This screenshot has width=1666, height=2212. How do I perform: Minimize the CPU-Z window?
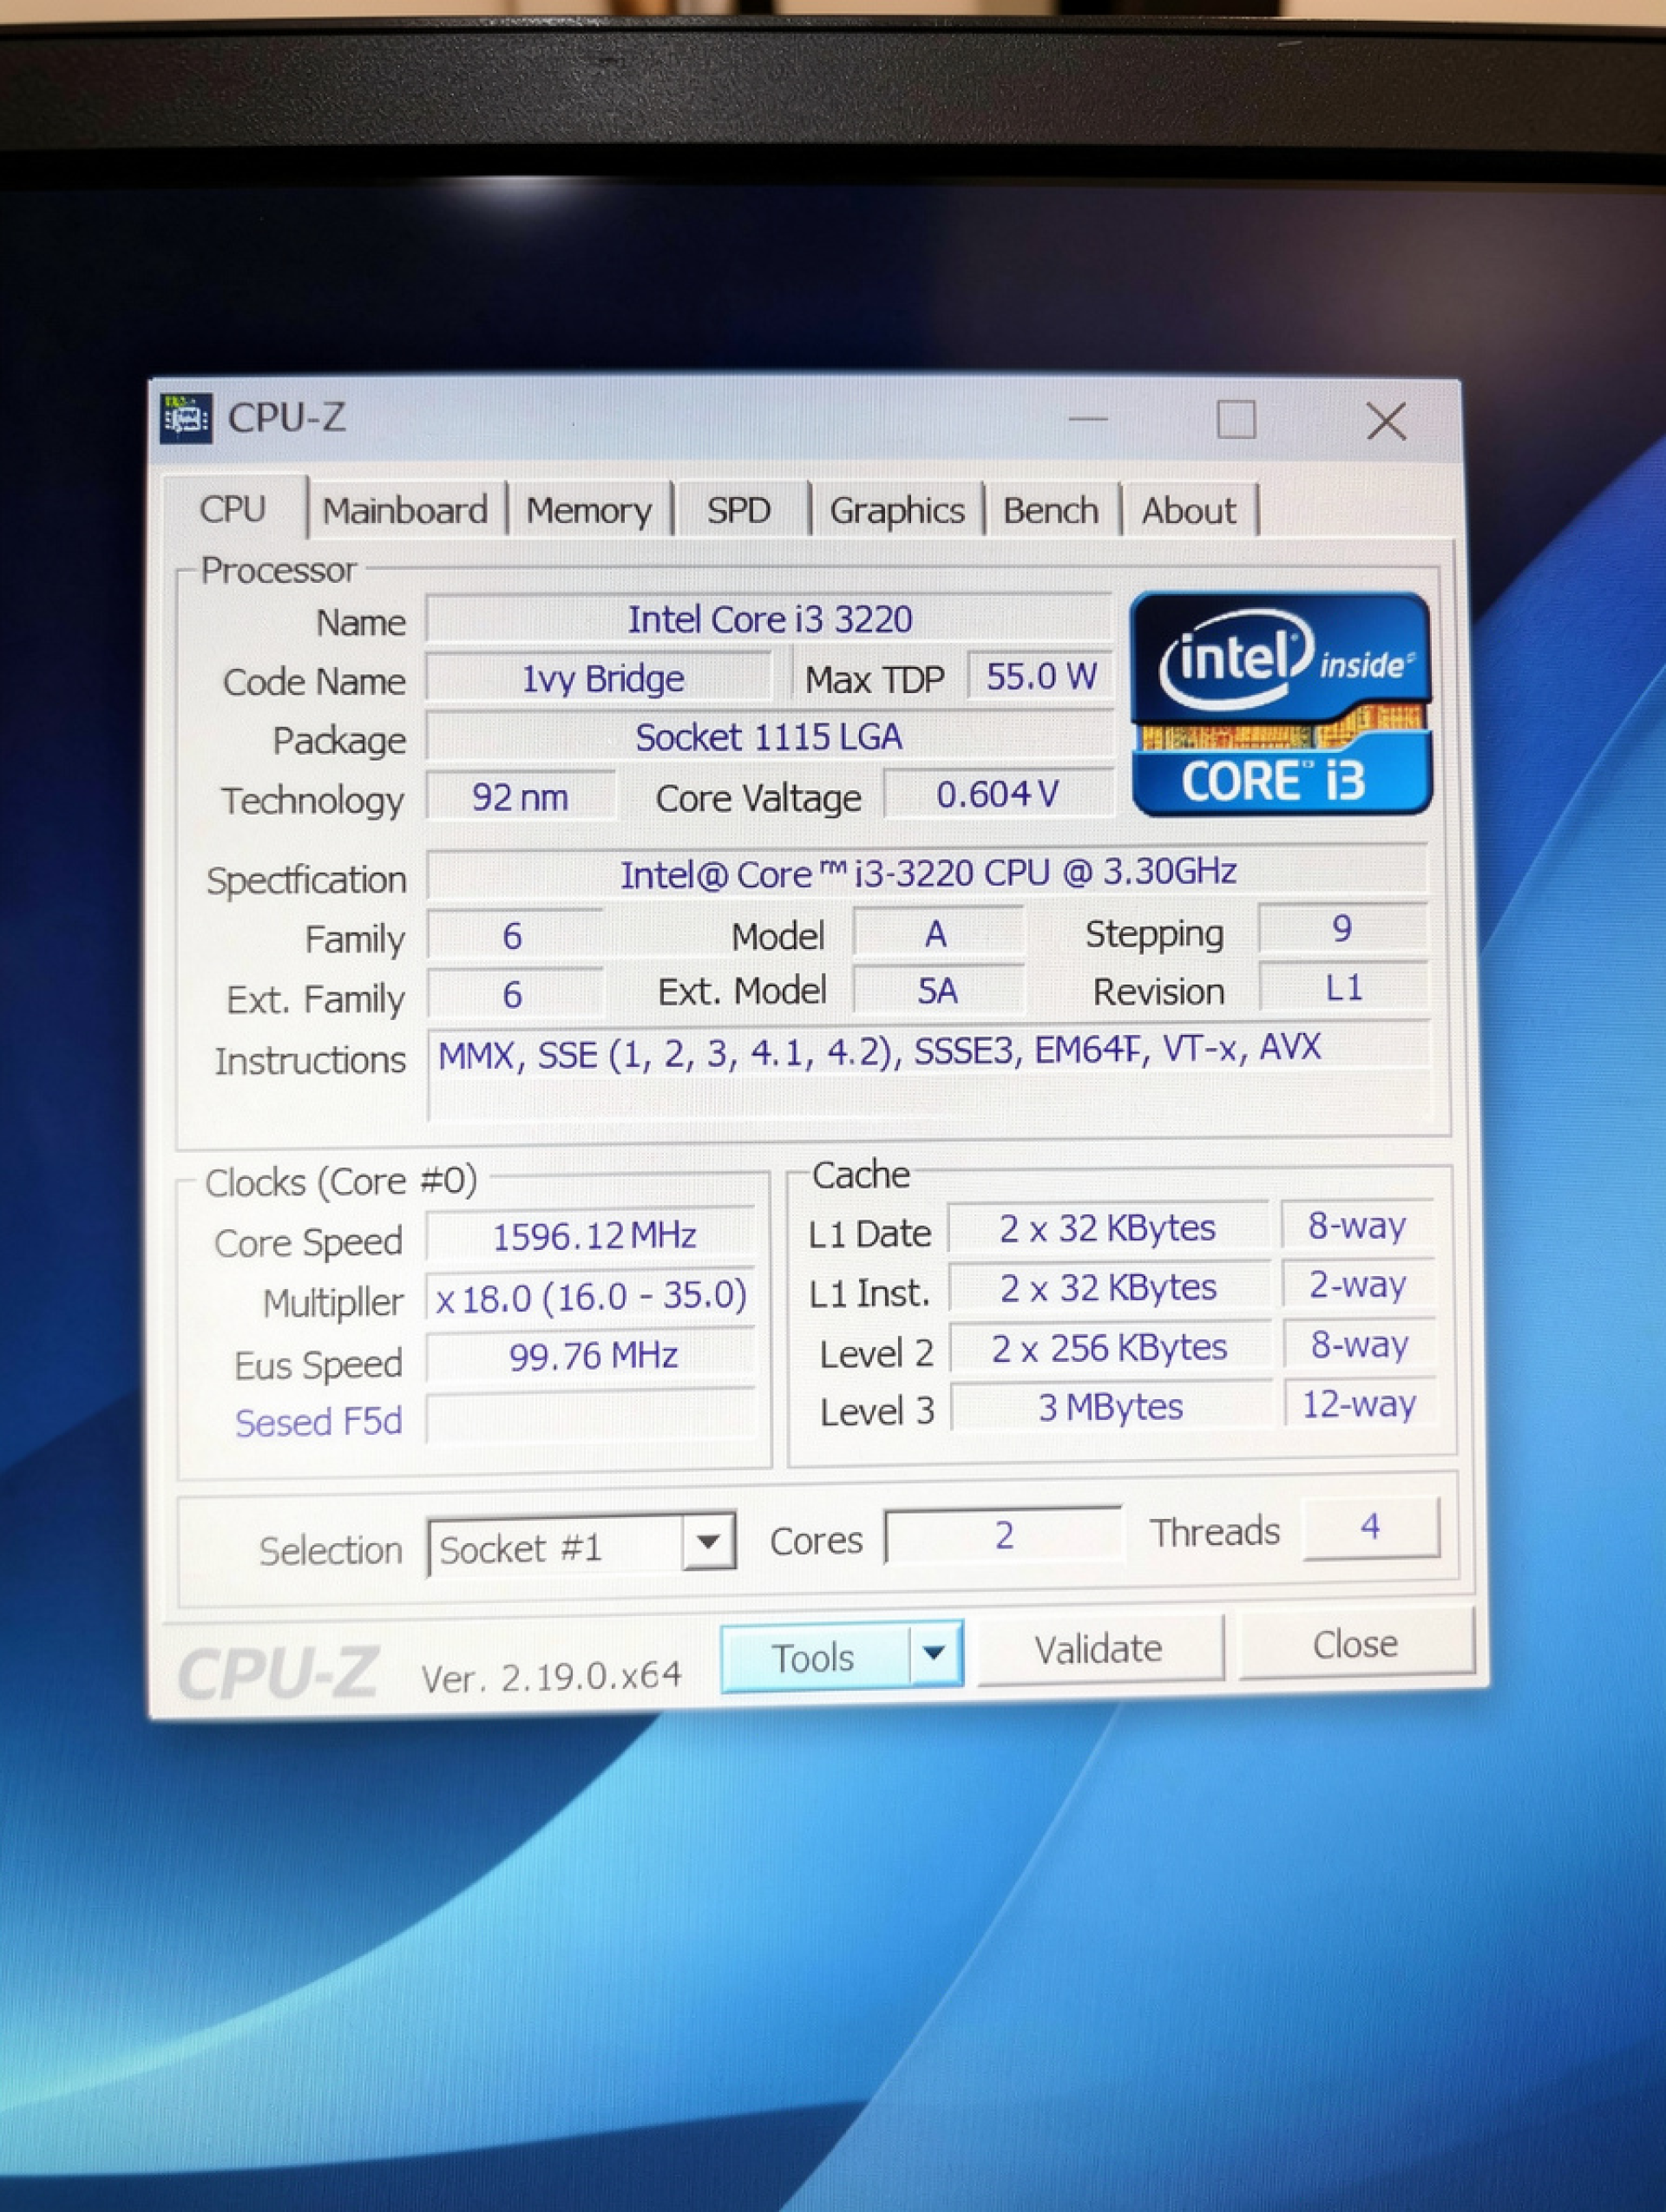click(x=1088, y=420)
